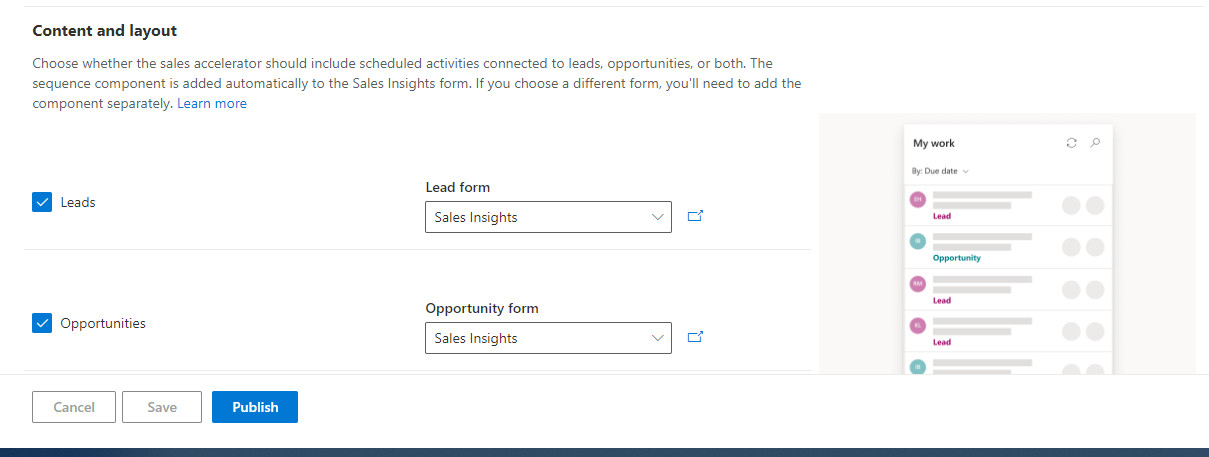Click the My work preview heading
The width and height of the screenshot is (1209, 457).
pos(934,143)
